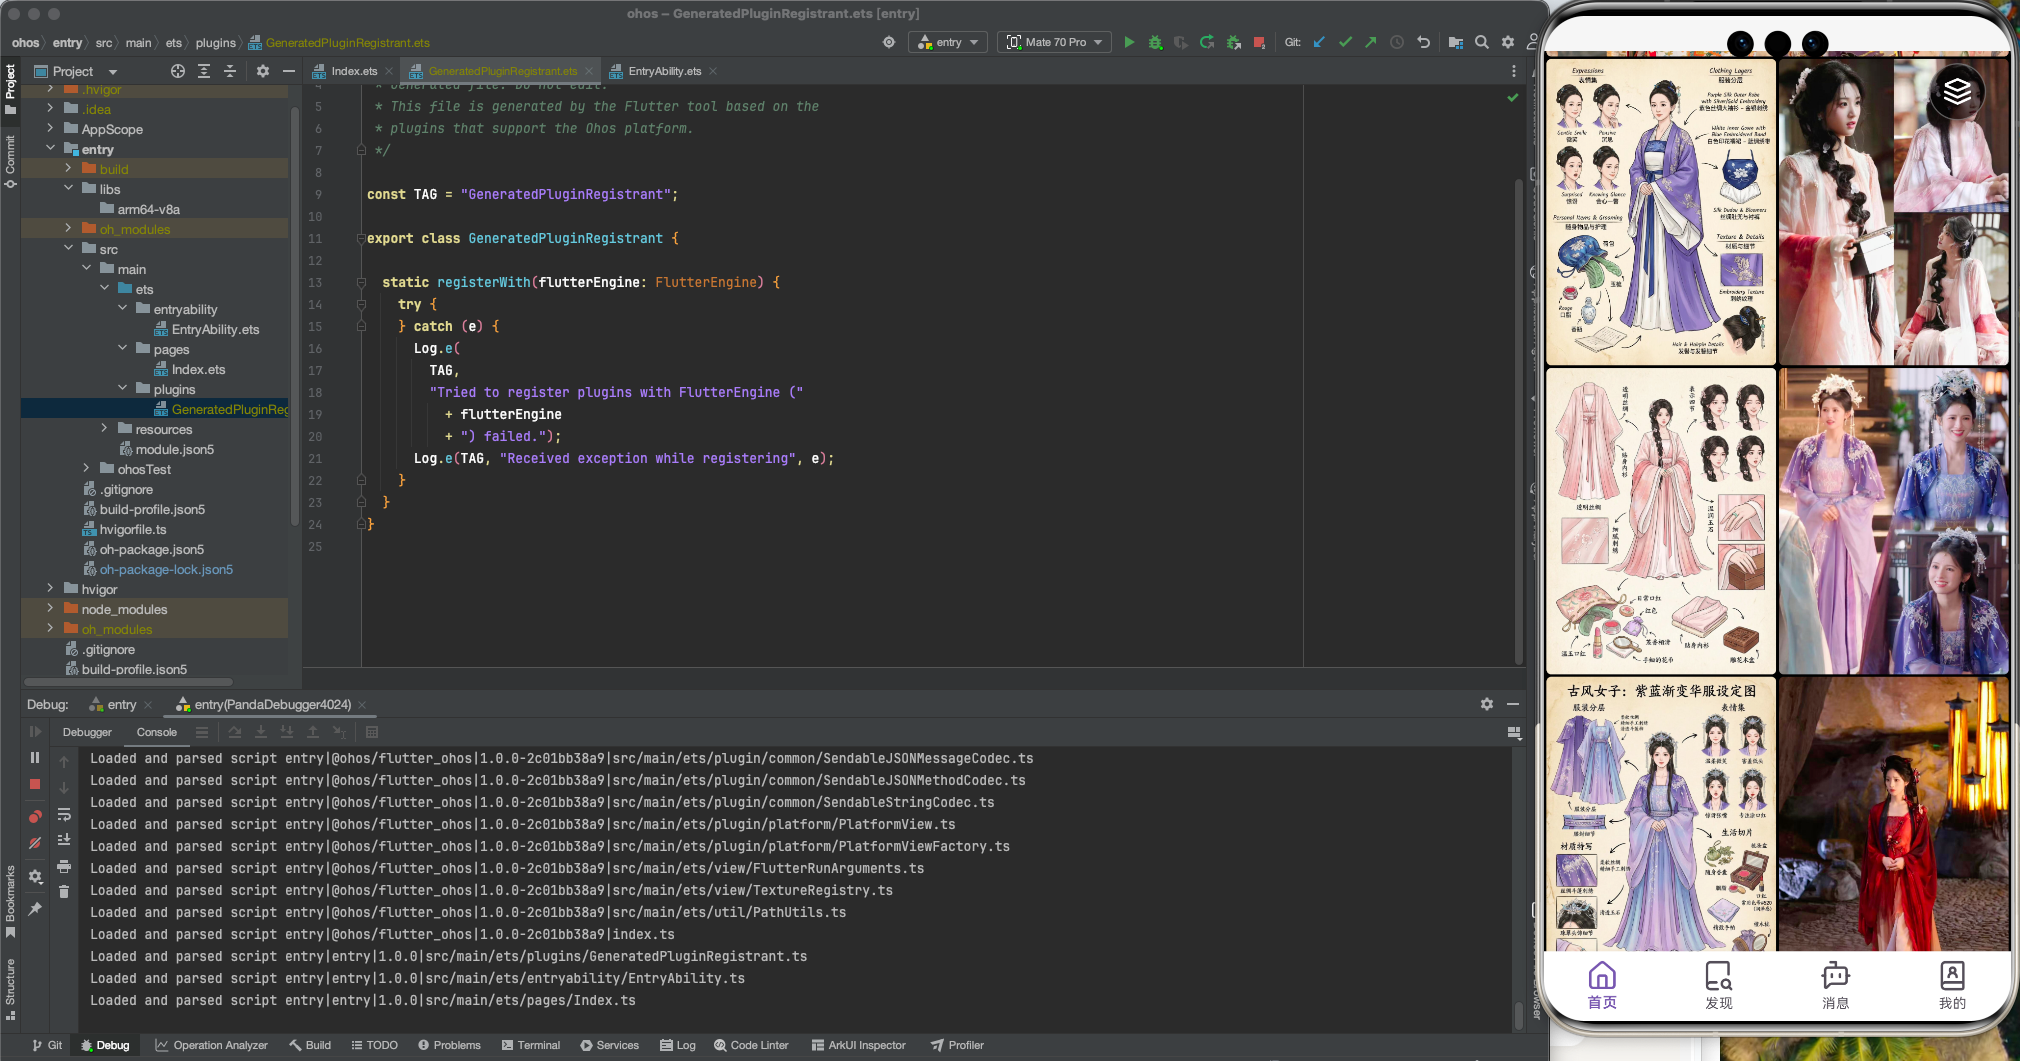Click Expand All icon in Project panel
The width and height of the screenshot is (2020, 1061).
[204, 71]
